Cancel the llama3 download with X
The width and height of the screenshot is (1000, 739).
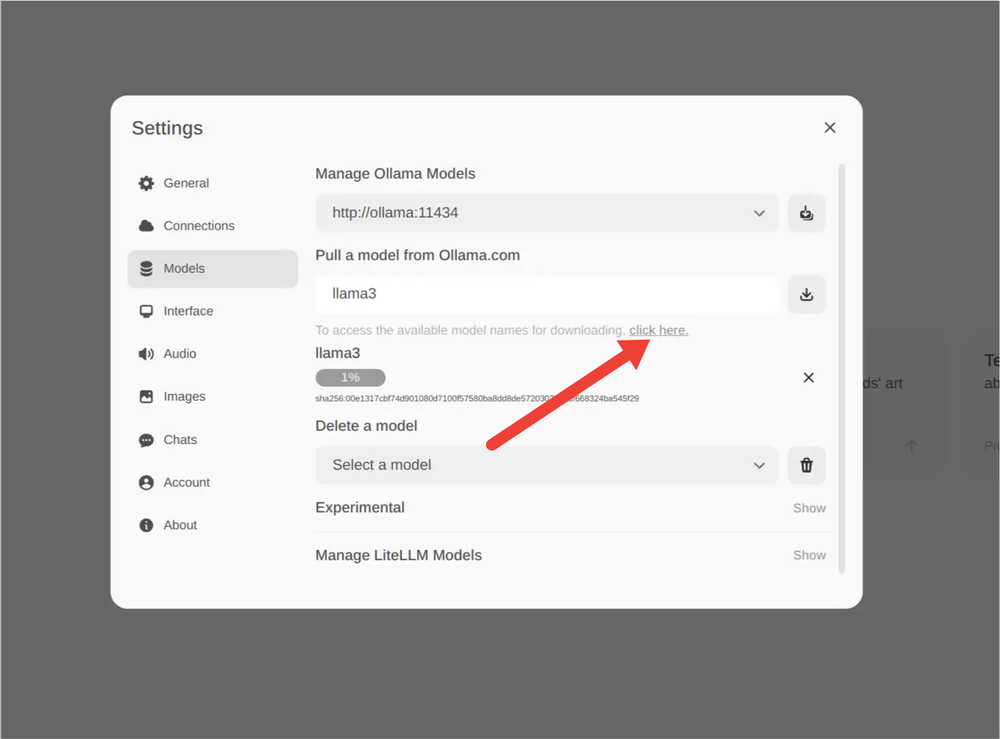click(x=808, y=378)
